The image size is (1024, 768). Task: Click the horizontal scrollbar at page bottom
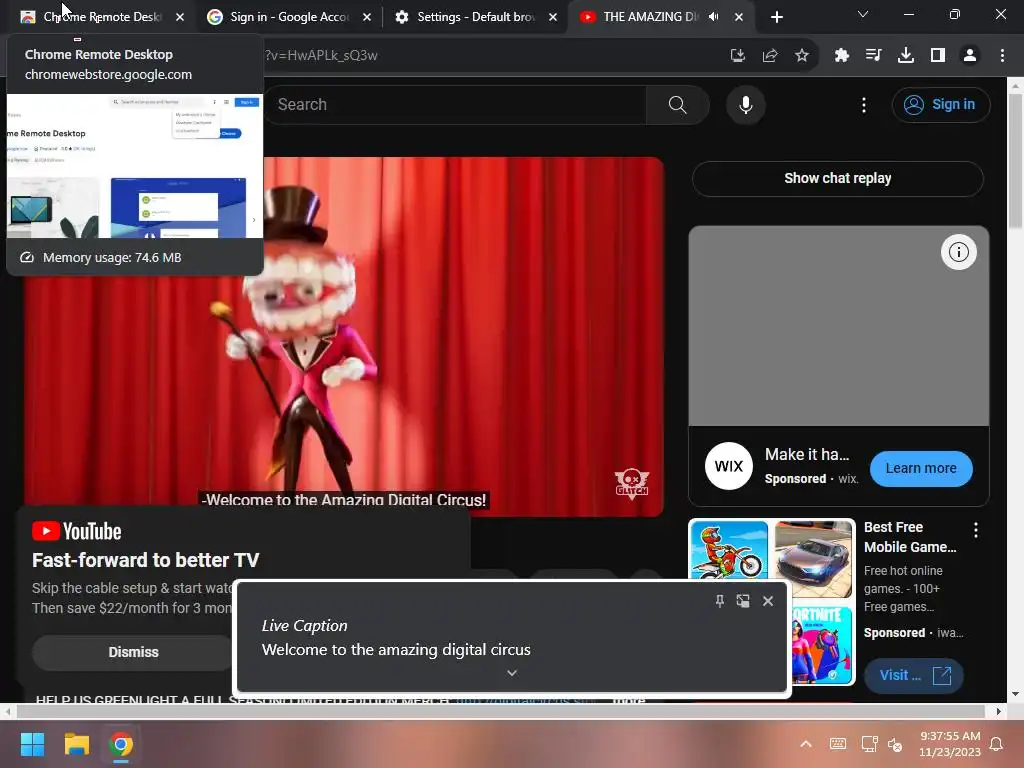point(501,711)
